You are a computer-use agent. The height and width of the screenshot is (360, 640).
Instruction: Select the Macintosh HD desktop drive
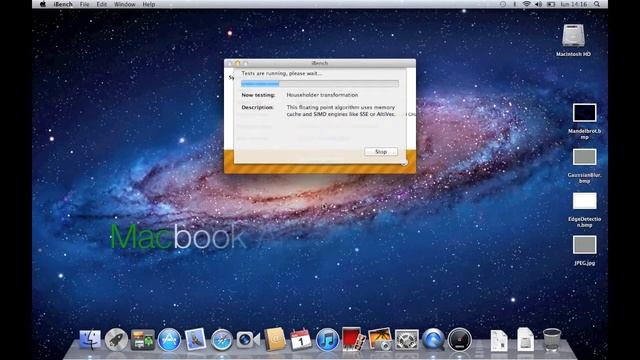coord(573,40)
